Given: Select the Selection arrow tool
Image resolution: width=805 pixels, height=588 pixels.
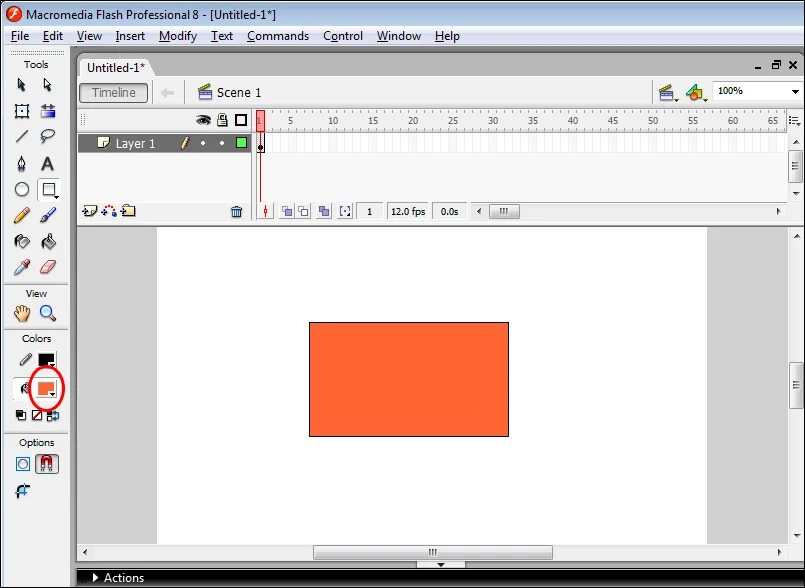Looking at the screenshot, I should pos(22,85).
